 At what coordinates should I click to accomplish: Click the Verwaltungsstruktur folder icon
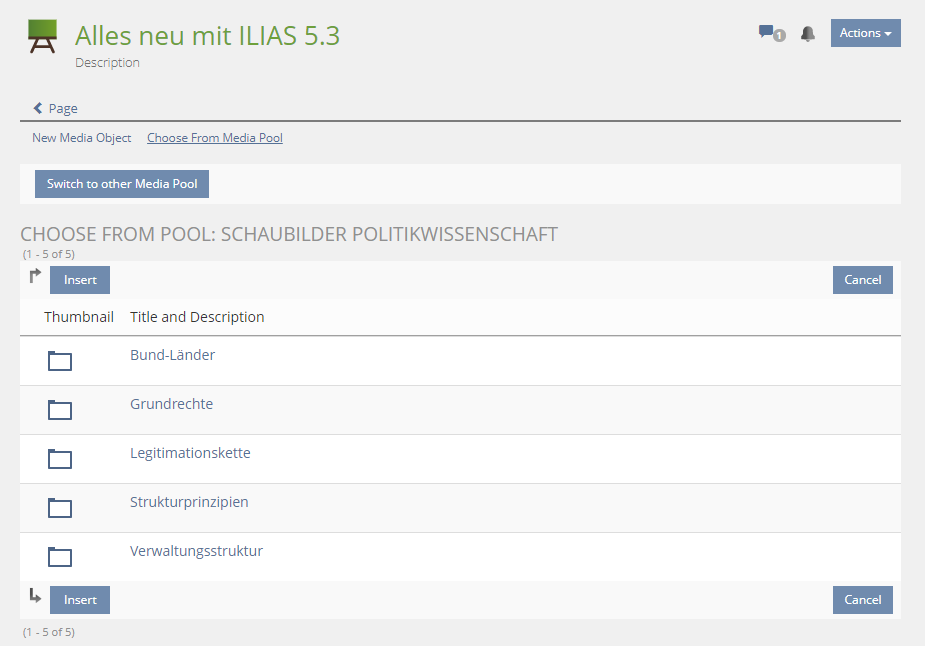point(60,557)
